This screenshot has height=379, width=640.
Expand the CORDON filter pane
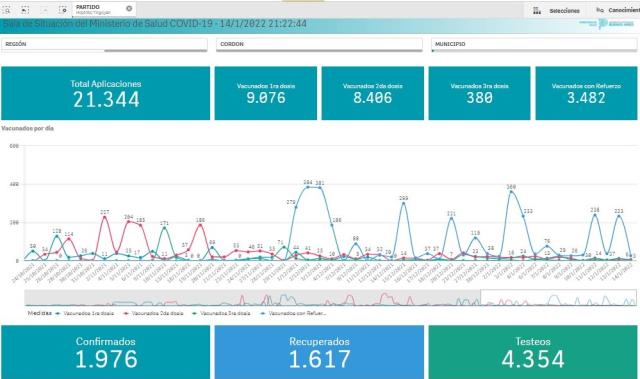click(319, 44)
